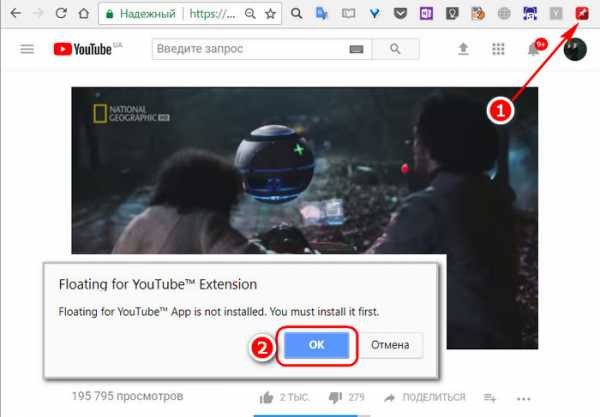Open the YouTube hamburger guide menu

click(x=27, y=49)
